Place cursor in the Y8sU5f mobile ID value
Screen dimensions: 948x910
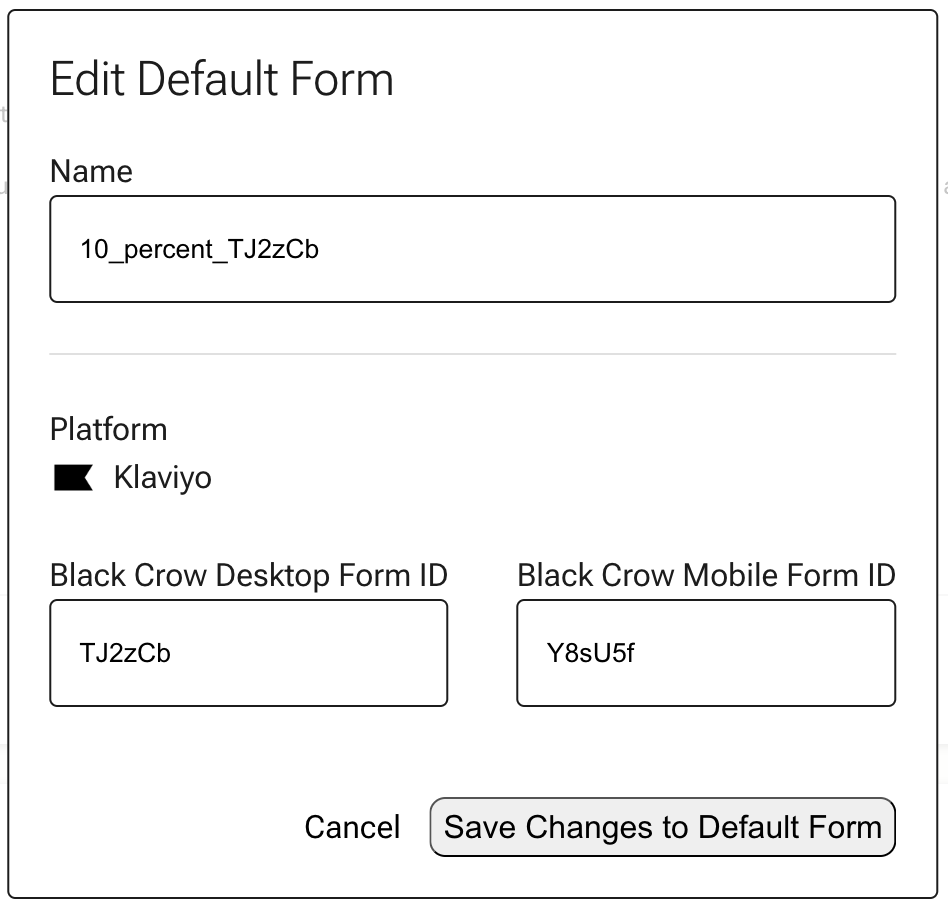pos(591,654)
